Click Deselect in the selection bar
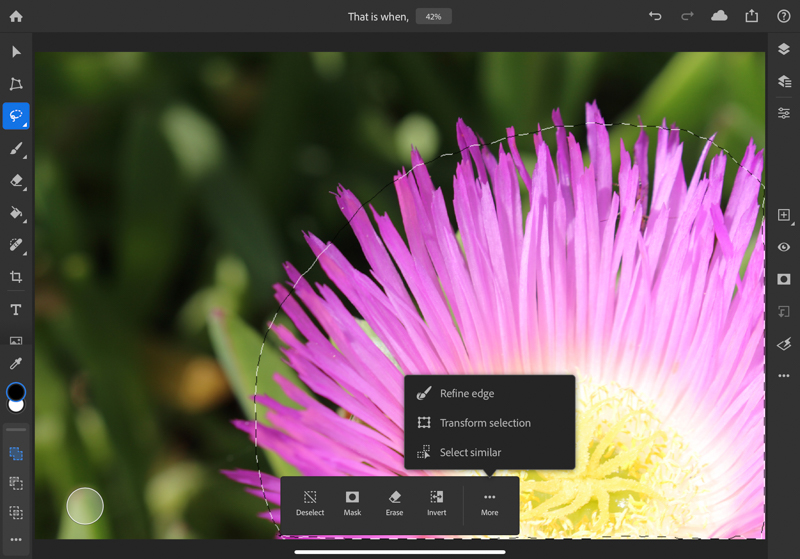Screen dimensions: 800x559 [x=310, y=503]
